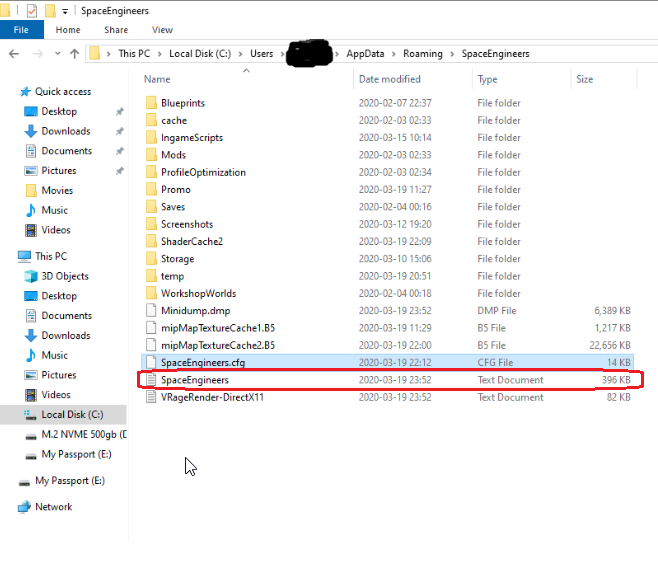
Task: Click the Blueprints folder icon
Action: [151, 103]
